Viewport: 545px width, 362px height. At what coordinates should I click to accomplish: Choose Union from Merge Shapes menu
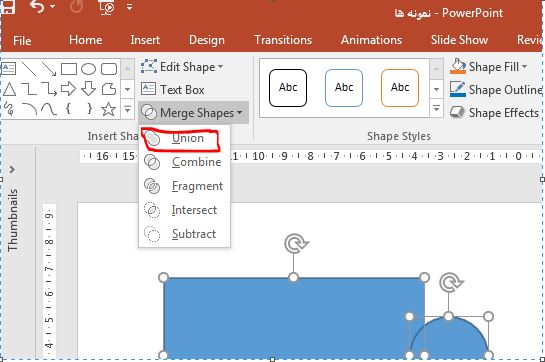[184, 138]
